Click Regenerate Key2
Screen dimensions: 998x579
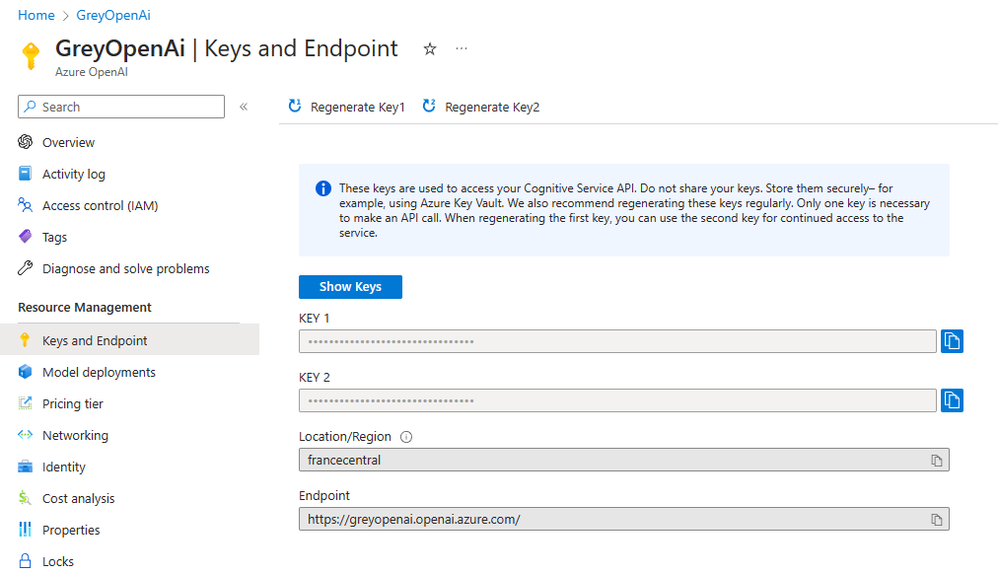(481, 107)
